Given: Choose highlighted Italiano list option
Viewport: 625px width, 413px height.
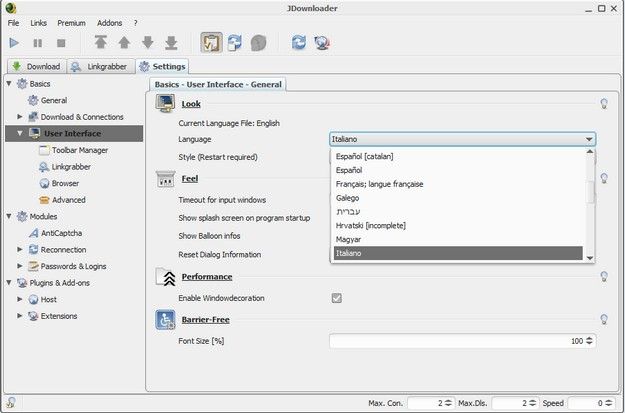Looking at the screenshot, I should click(x=458, y=253).
